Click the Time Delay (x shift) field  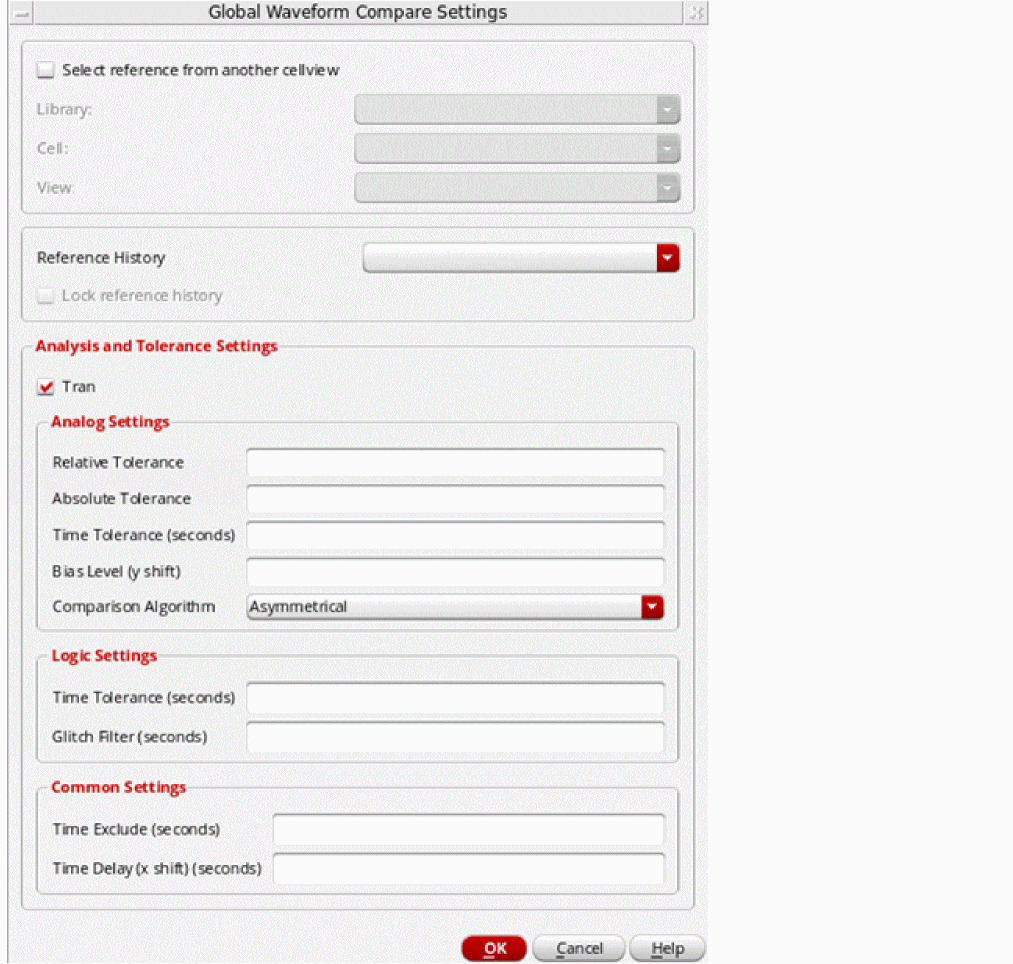468,869
